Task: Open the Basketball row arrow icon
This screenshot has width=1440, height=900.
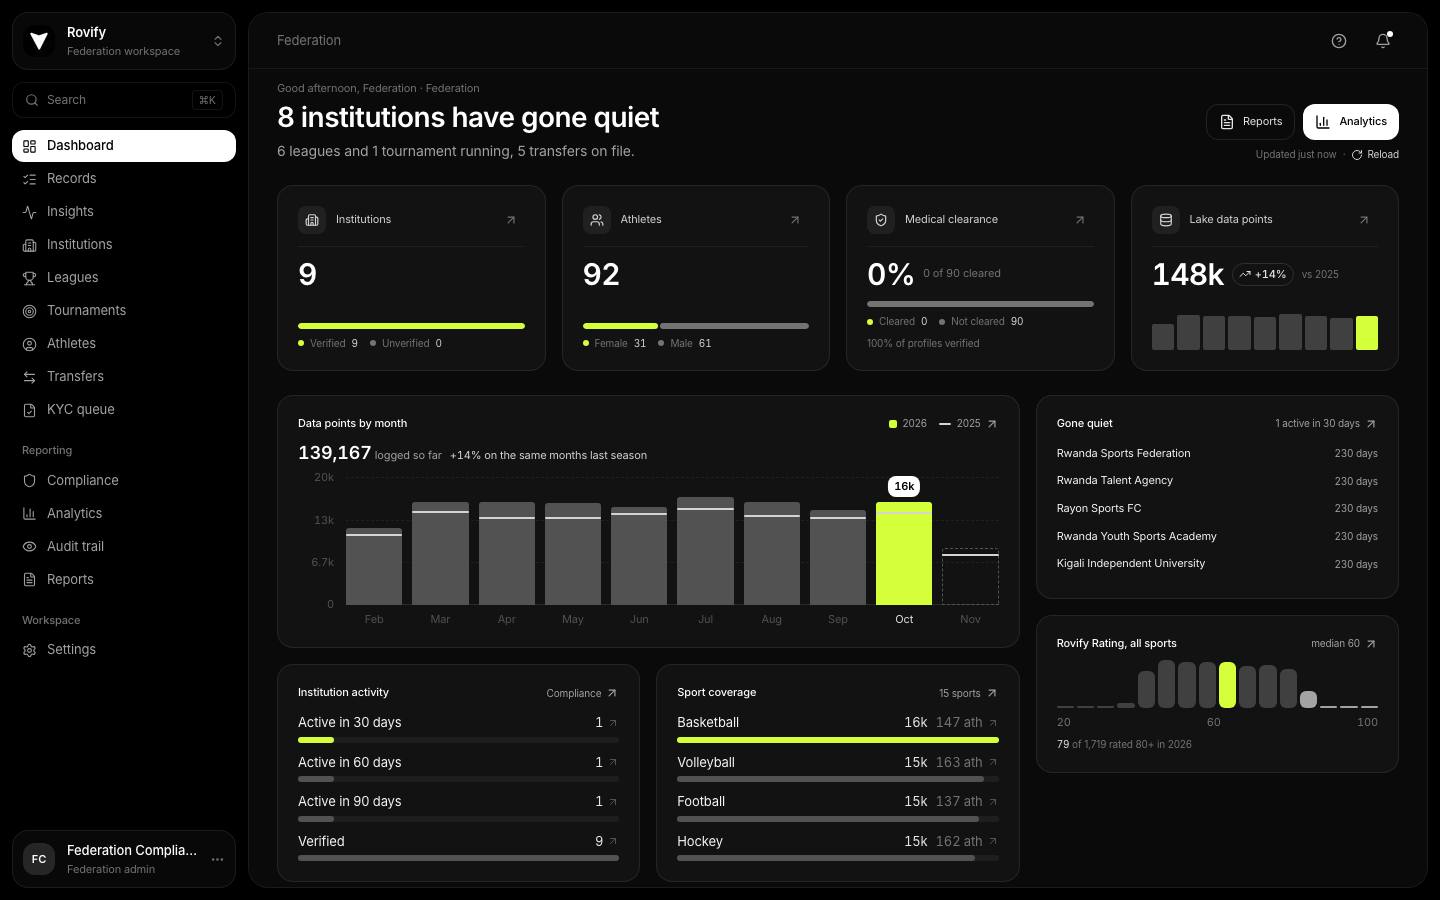Action: [x=993, y=722]
